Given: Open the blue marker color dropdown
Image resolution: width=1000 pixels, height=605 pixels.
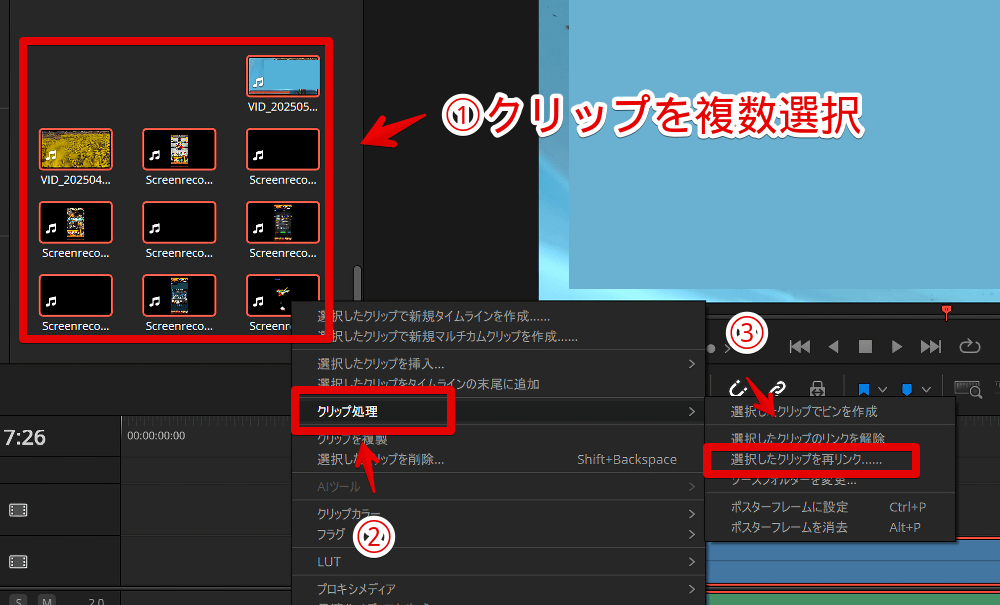Looking at the screenshot, I should [926, 388].
